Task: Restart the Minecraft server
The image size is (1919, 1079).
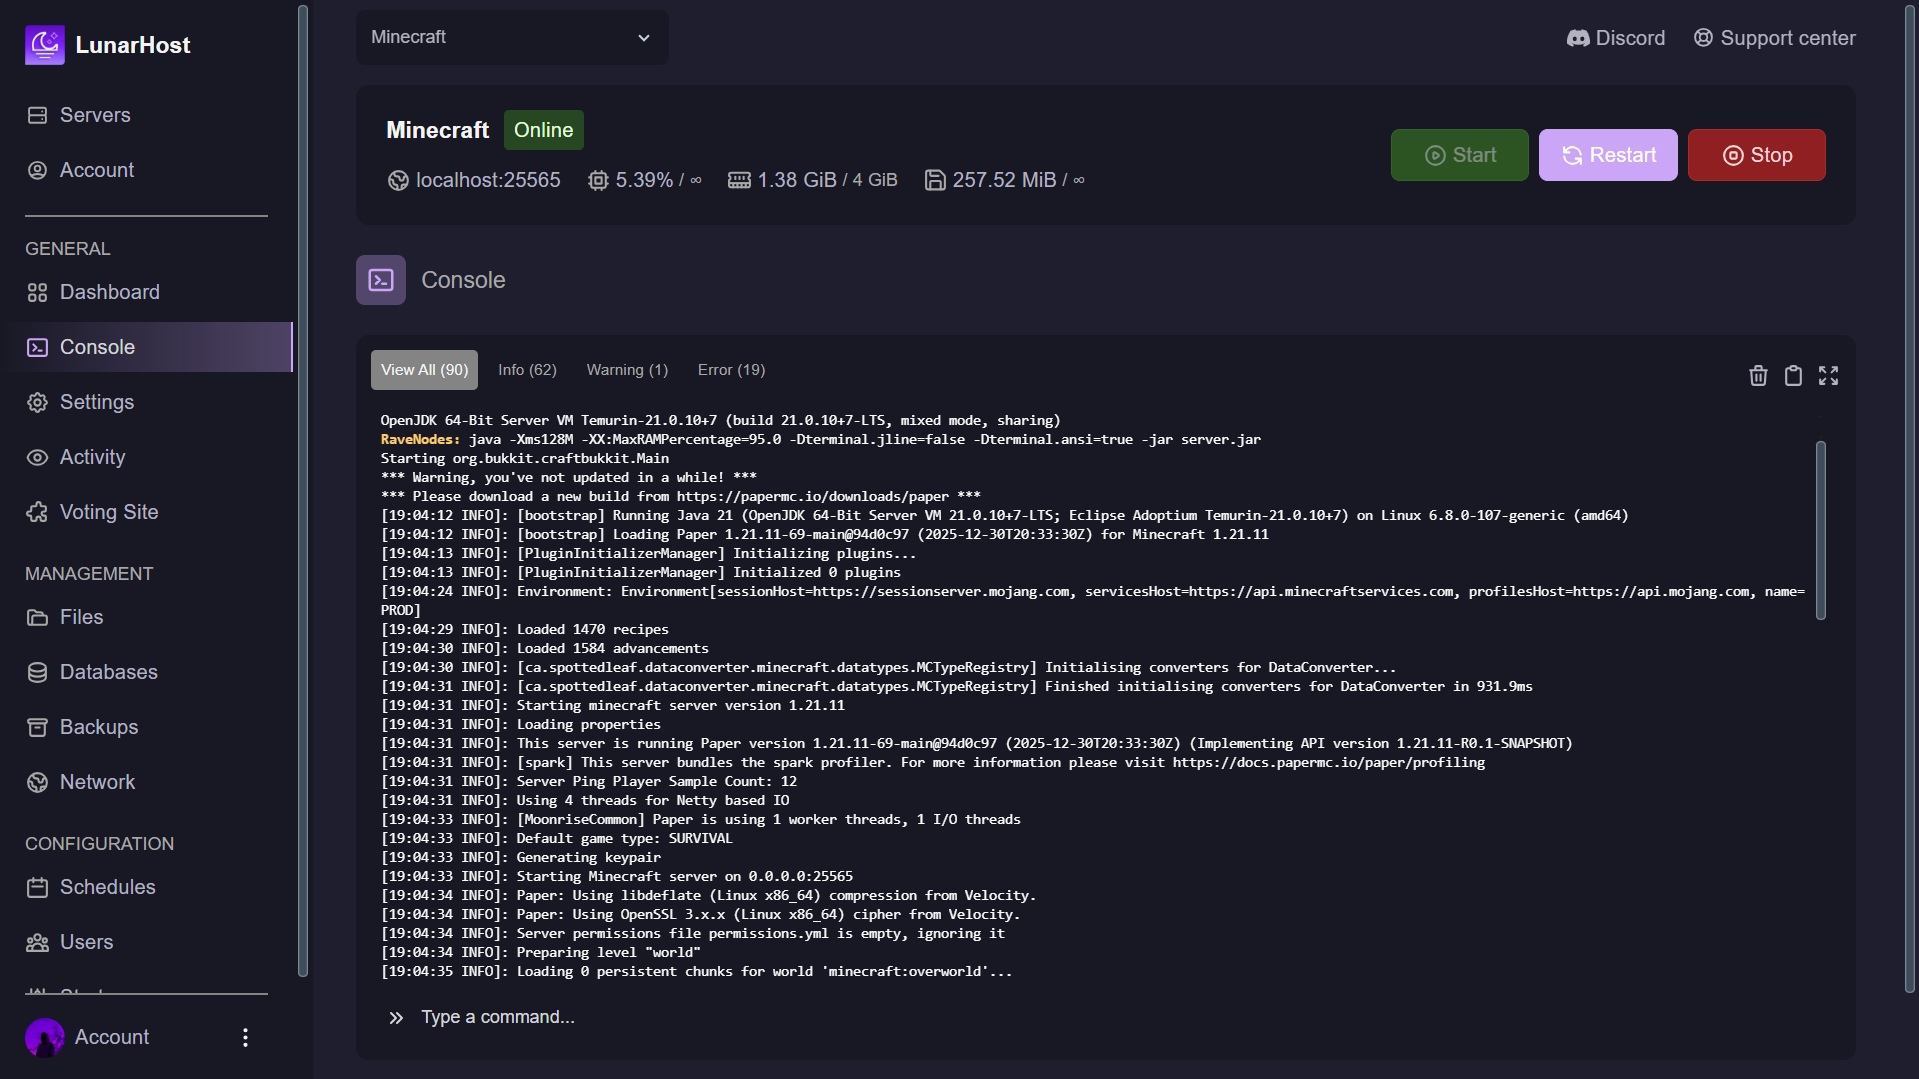Action: (x=1608, y=155)
